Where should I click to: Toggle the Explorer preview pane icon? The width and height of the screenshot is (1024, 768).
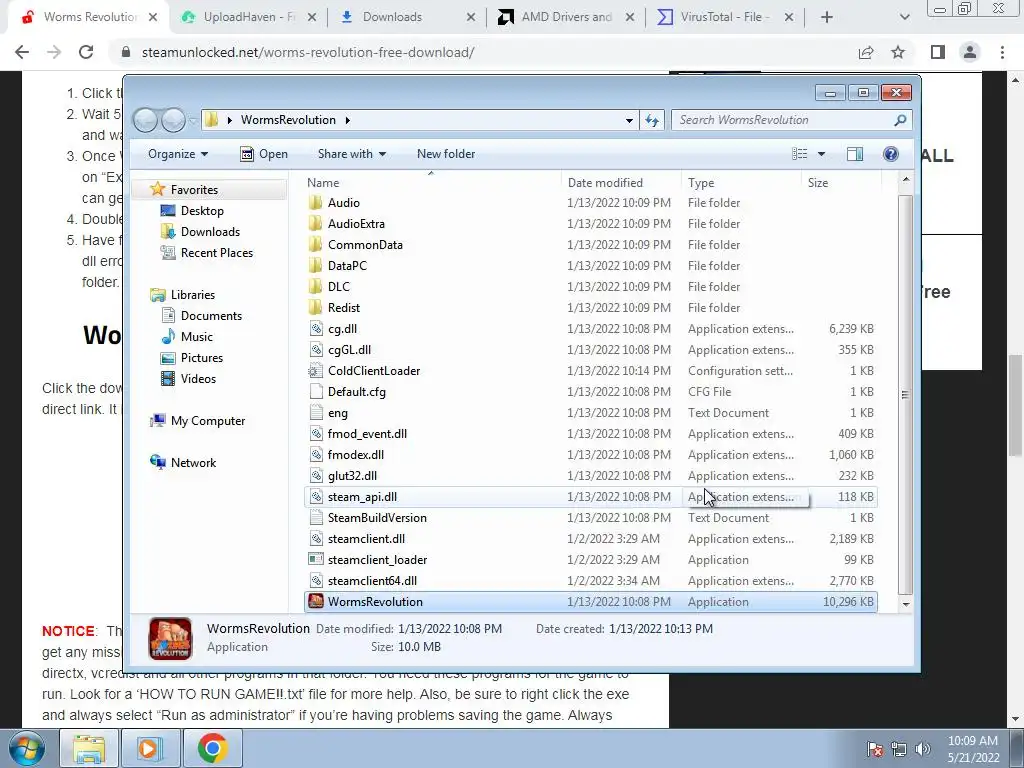click(x=854, y=154)
